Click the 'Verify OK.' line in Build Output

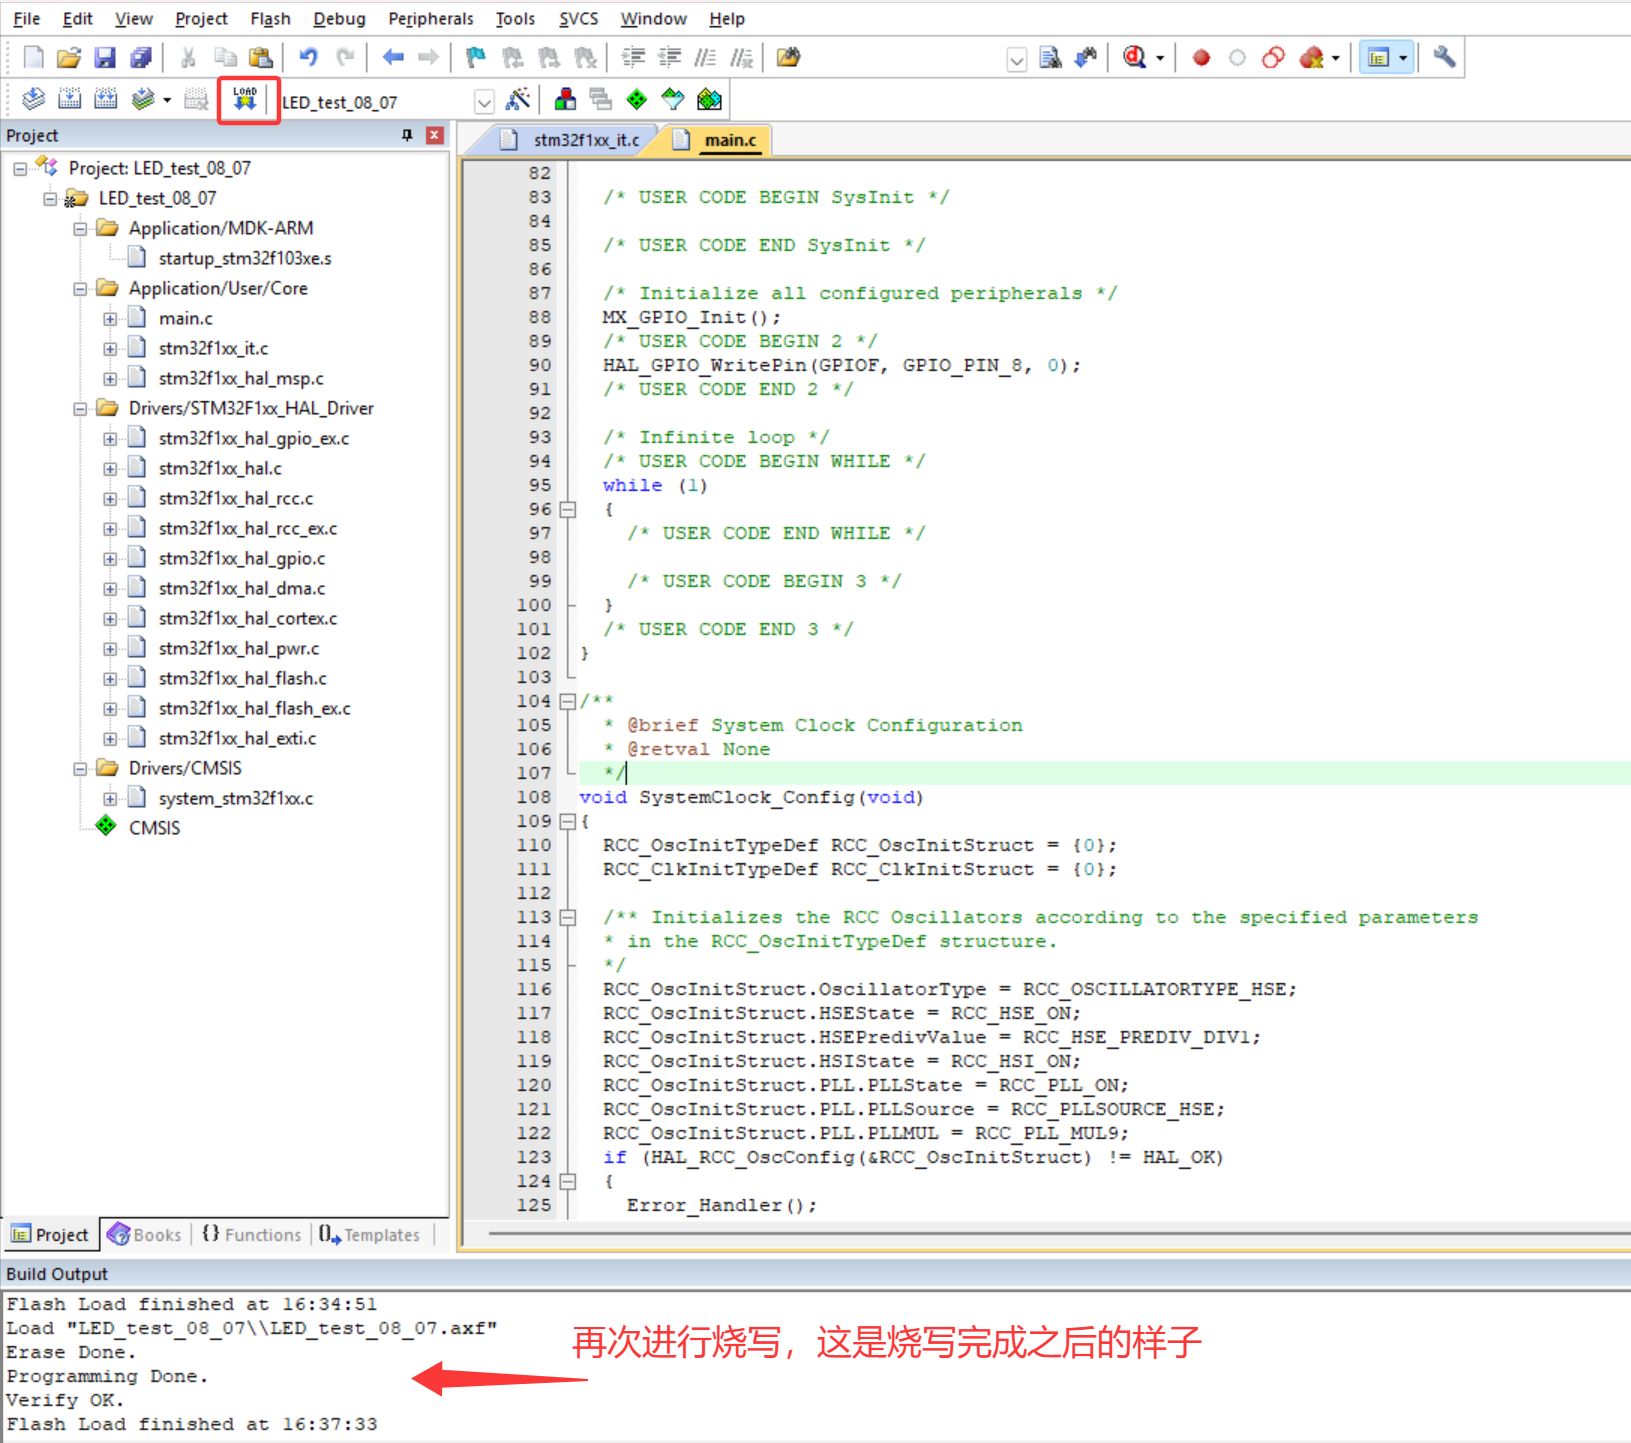[x=65, y=1400]
